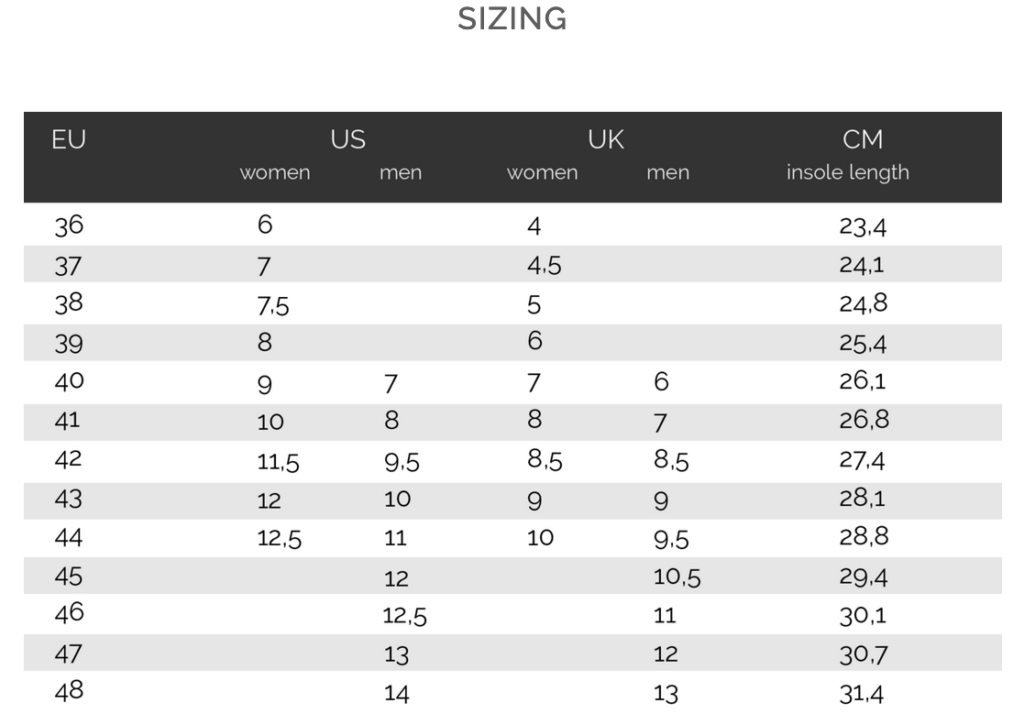Click the US column header
This screenshot has width=1024, height=714.
(x=347, y=139)
